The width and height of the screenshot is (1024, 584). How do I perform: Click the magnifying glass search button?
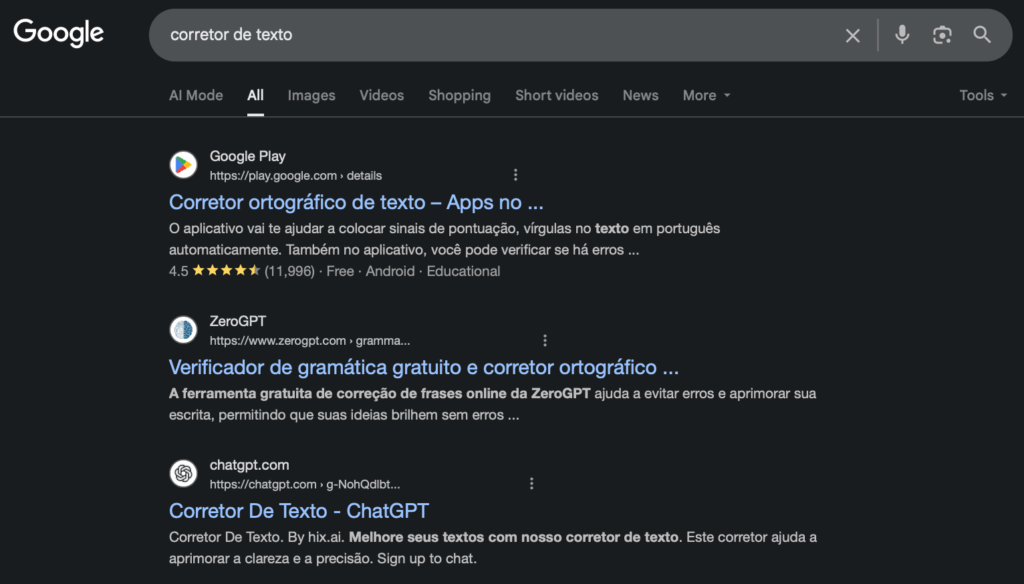(x=982, y=35)
